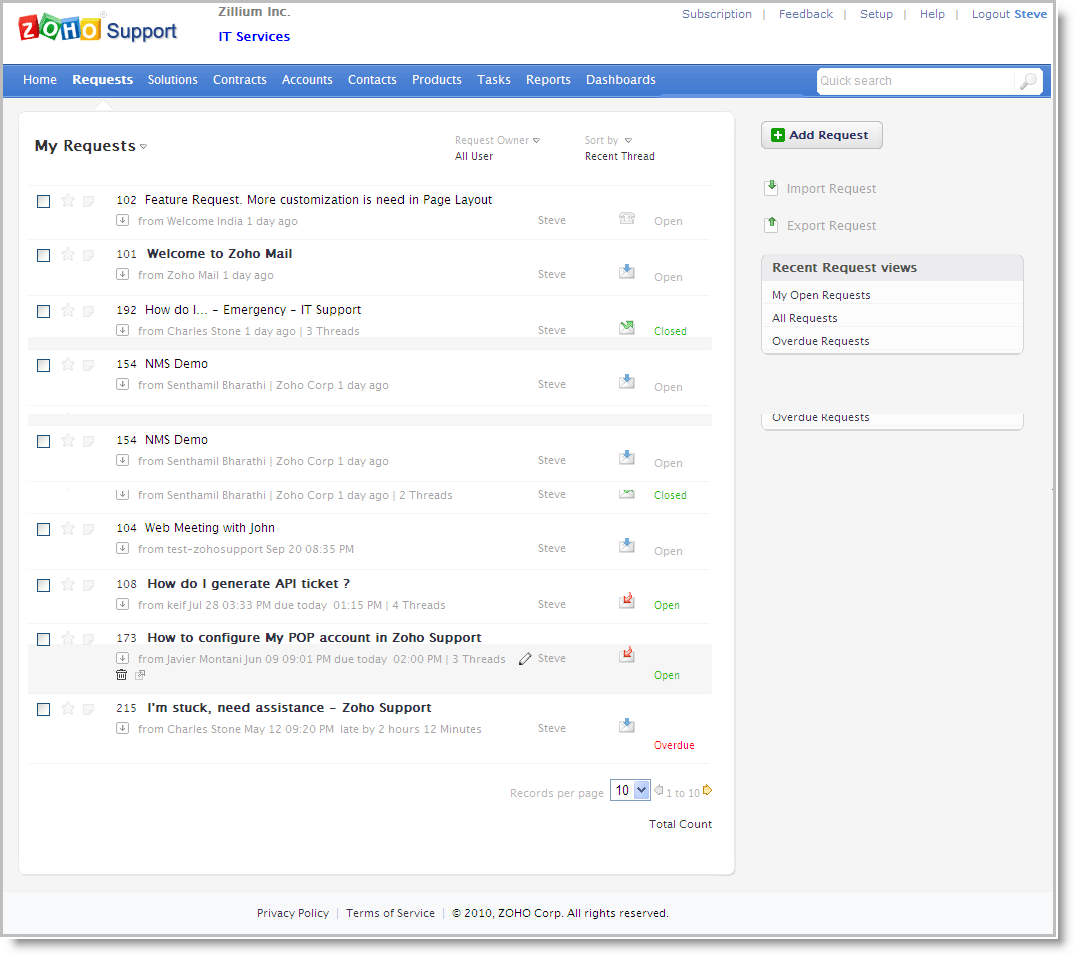The width and height of the screenshot is (1074, 955).
Task: Open the Contracts tab
Action: [240, 80]
